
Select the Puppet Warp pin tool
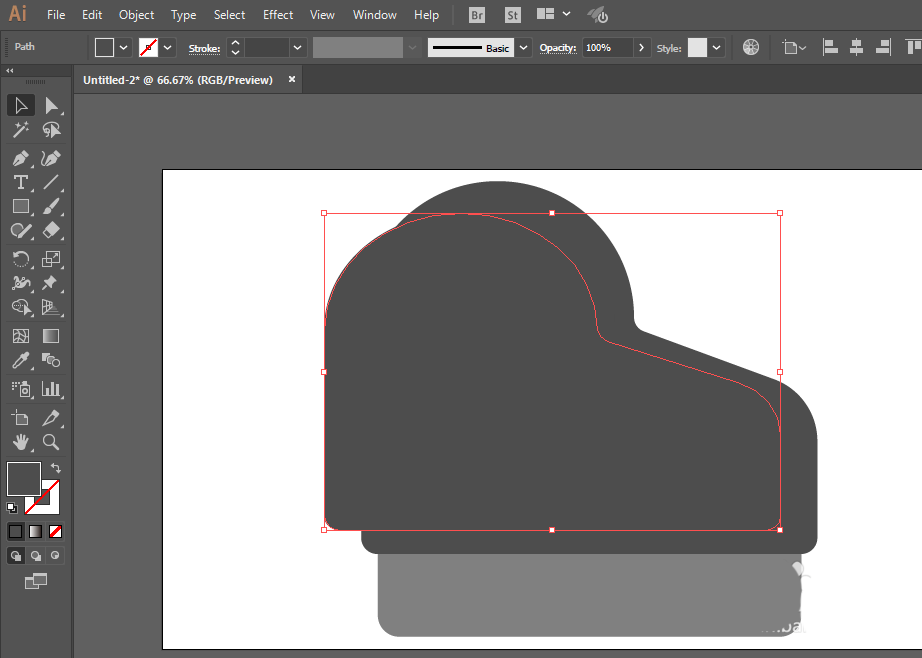click(51, 283)
